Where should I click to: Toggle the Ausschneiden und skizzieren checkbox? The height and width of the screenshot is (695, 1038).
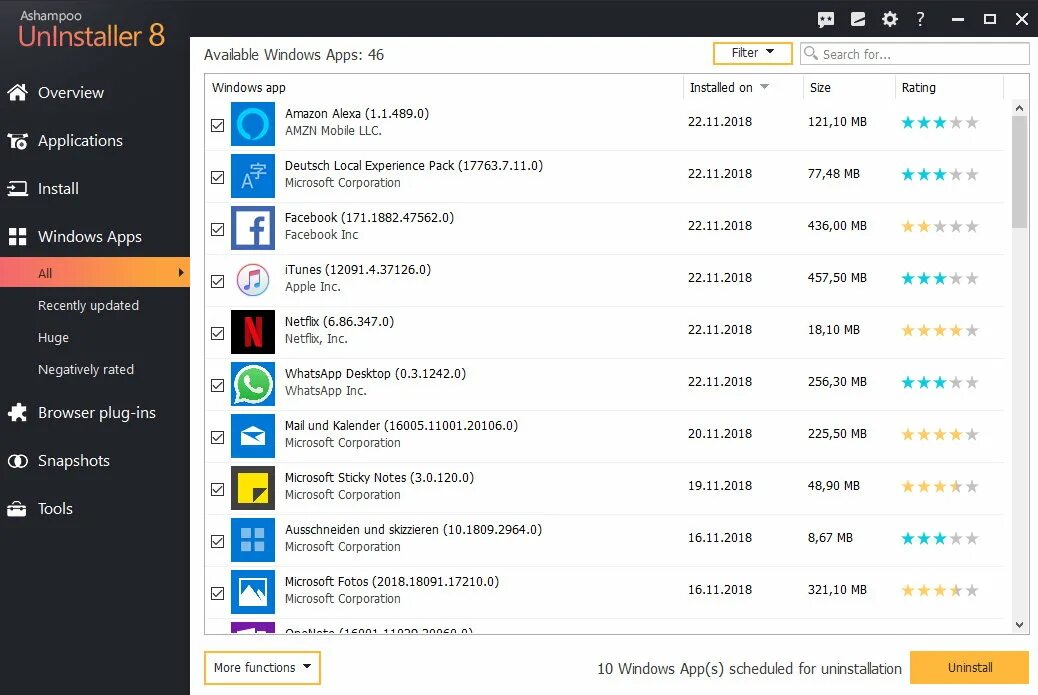(217, 541)
